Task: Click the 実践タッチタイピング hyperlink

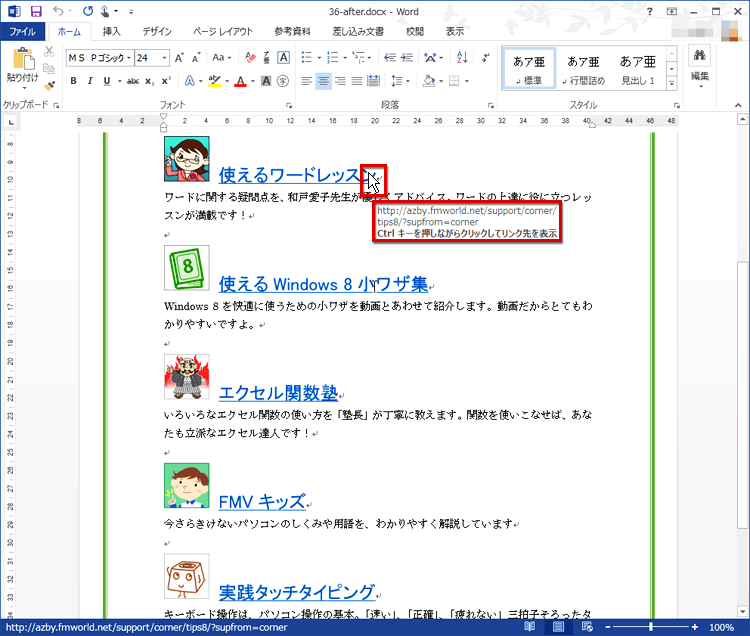Action: tap(297, 592)
